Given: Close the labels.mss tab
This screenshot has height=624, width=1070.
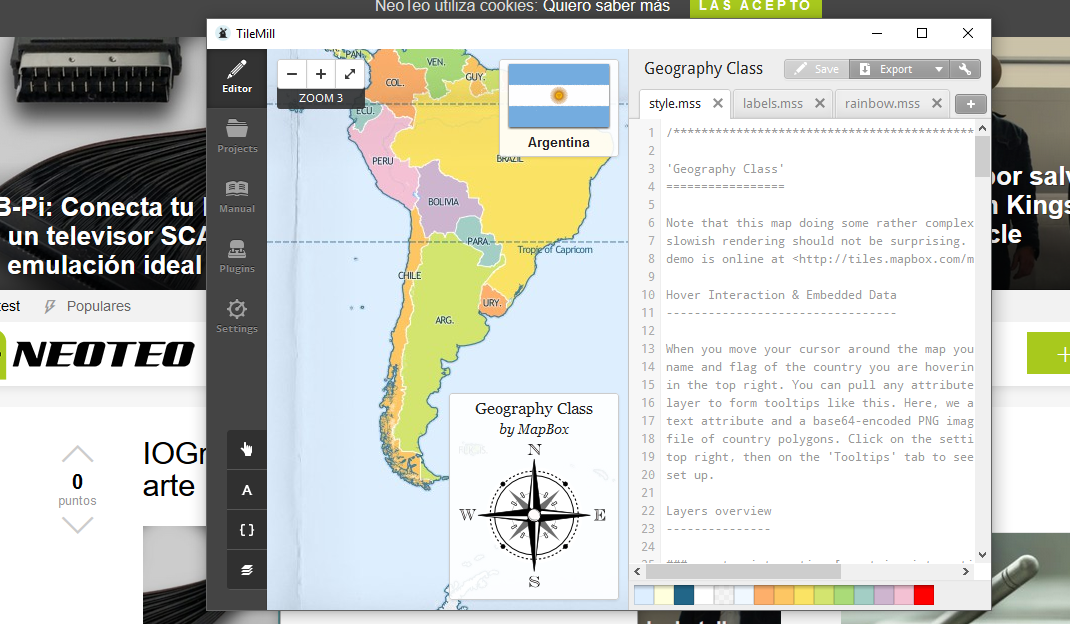Looking at the screenshot, I should 820,103.
